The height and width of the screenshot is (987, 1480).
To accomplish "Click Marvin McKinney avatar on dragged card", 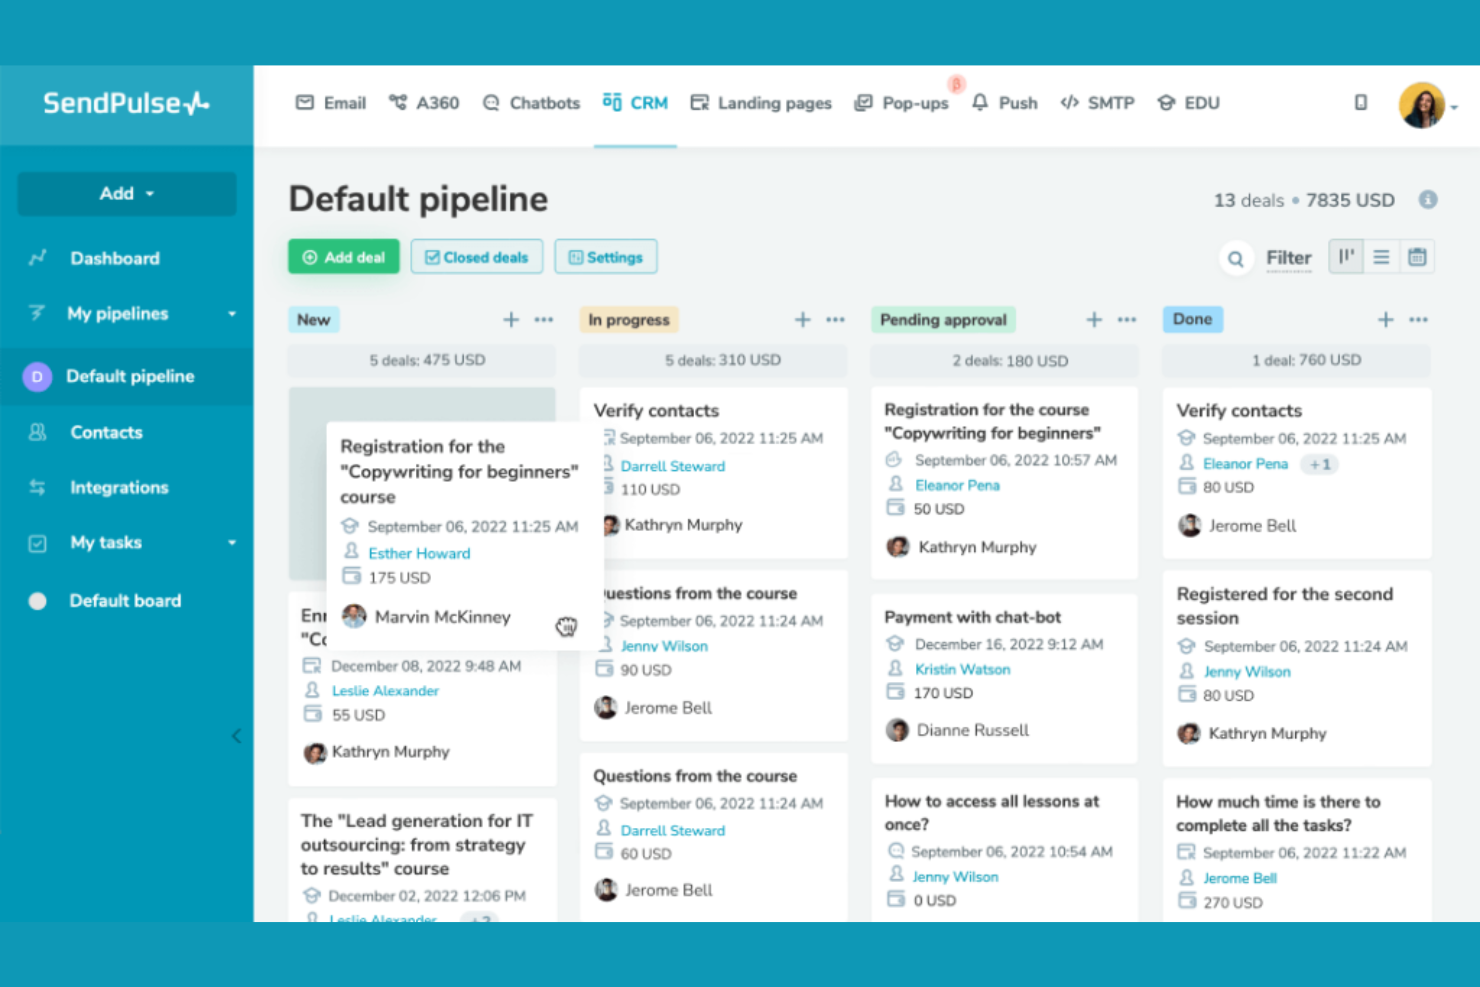I will click(x=354, y=616).
